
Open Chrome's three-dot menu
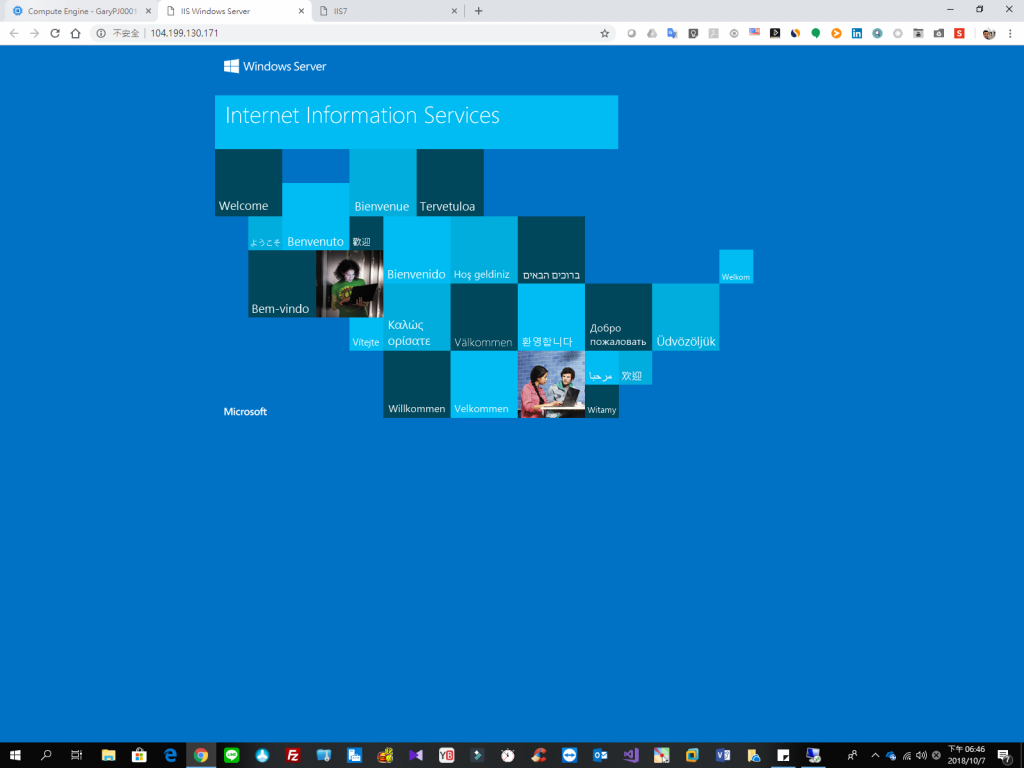point(1010,33)
